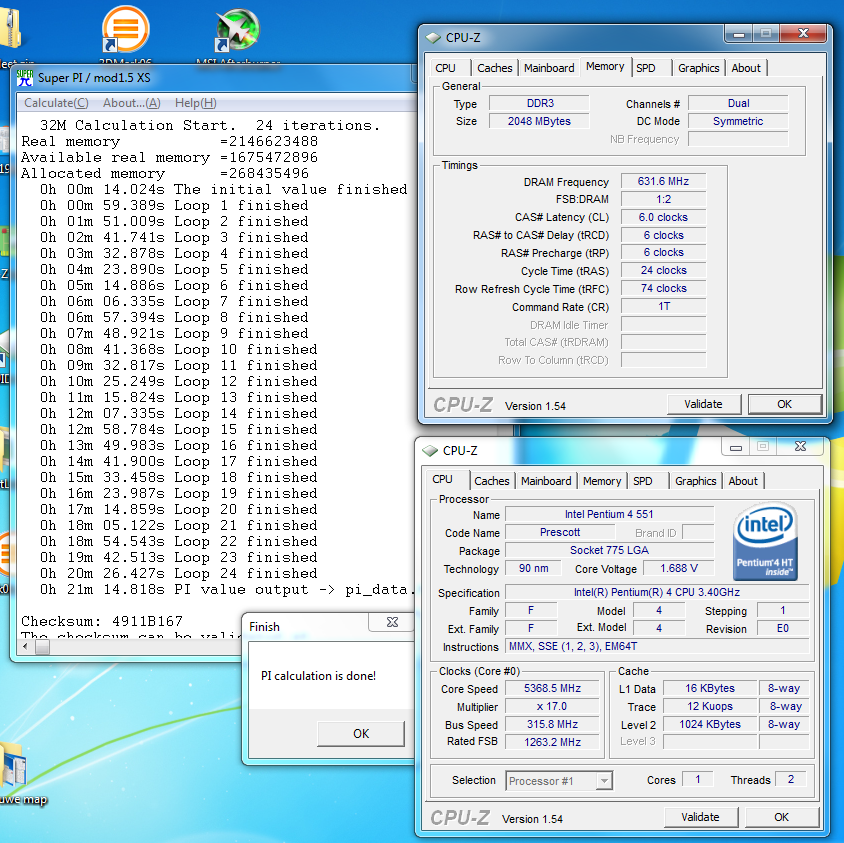Click the Row Refresh 74 clocks value
This screenshot has width=844, height=843.
click(663, 289)
